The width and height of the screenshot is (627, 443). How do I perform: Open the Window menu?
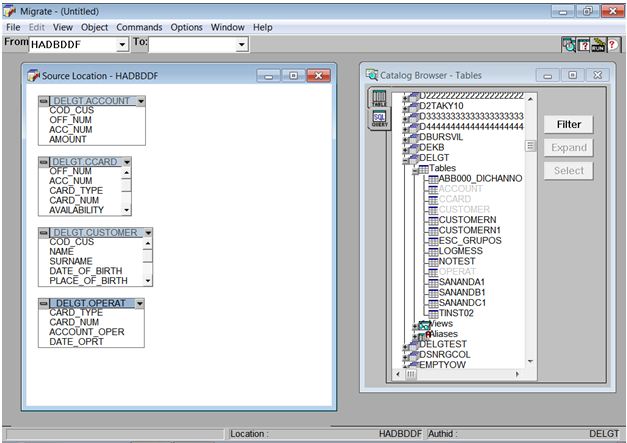(228, 27)
